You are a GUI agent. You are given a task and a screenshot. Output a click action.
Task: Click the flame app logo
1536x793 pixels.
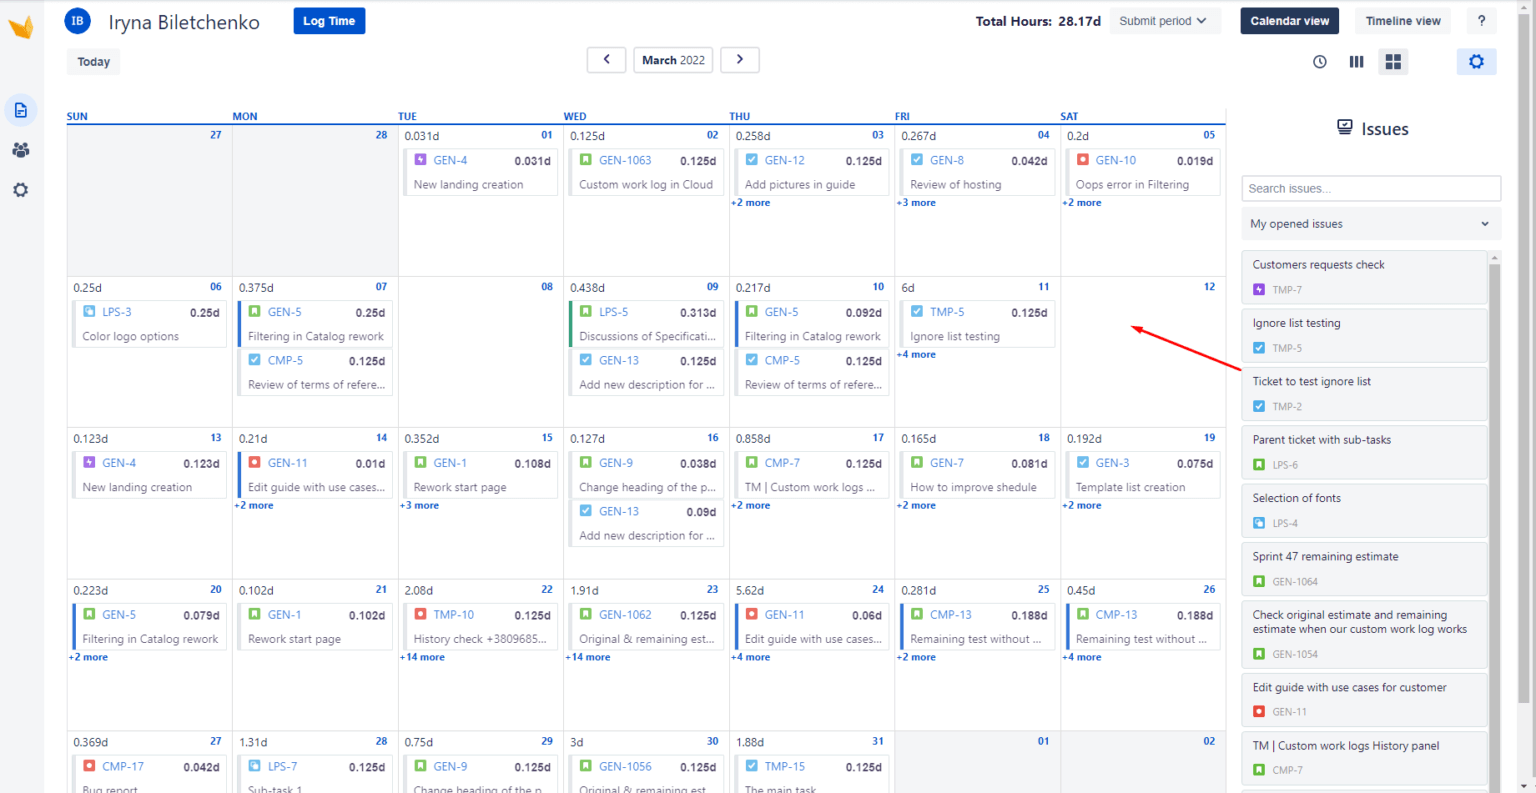(21, 25)
